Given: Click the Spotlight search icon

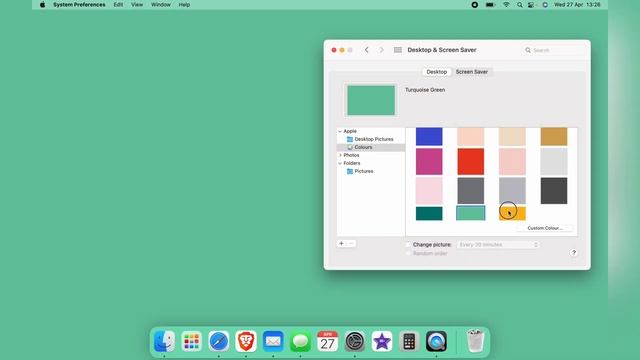Looking at the screenshot, I should 519,5.
